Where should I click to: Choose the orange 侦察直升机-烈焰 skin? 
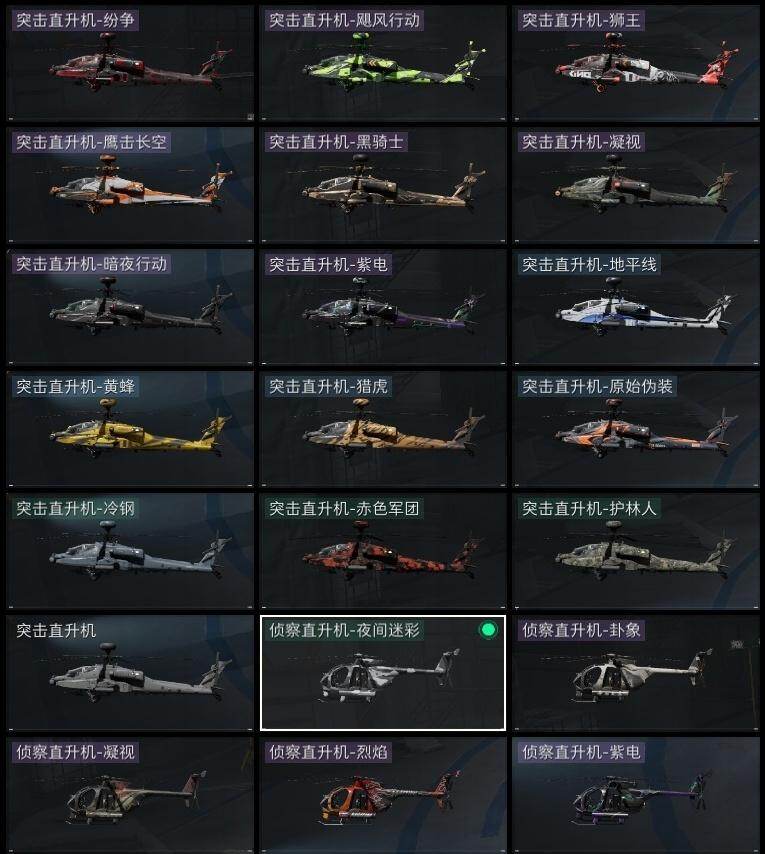(x=383, y=795)
